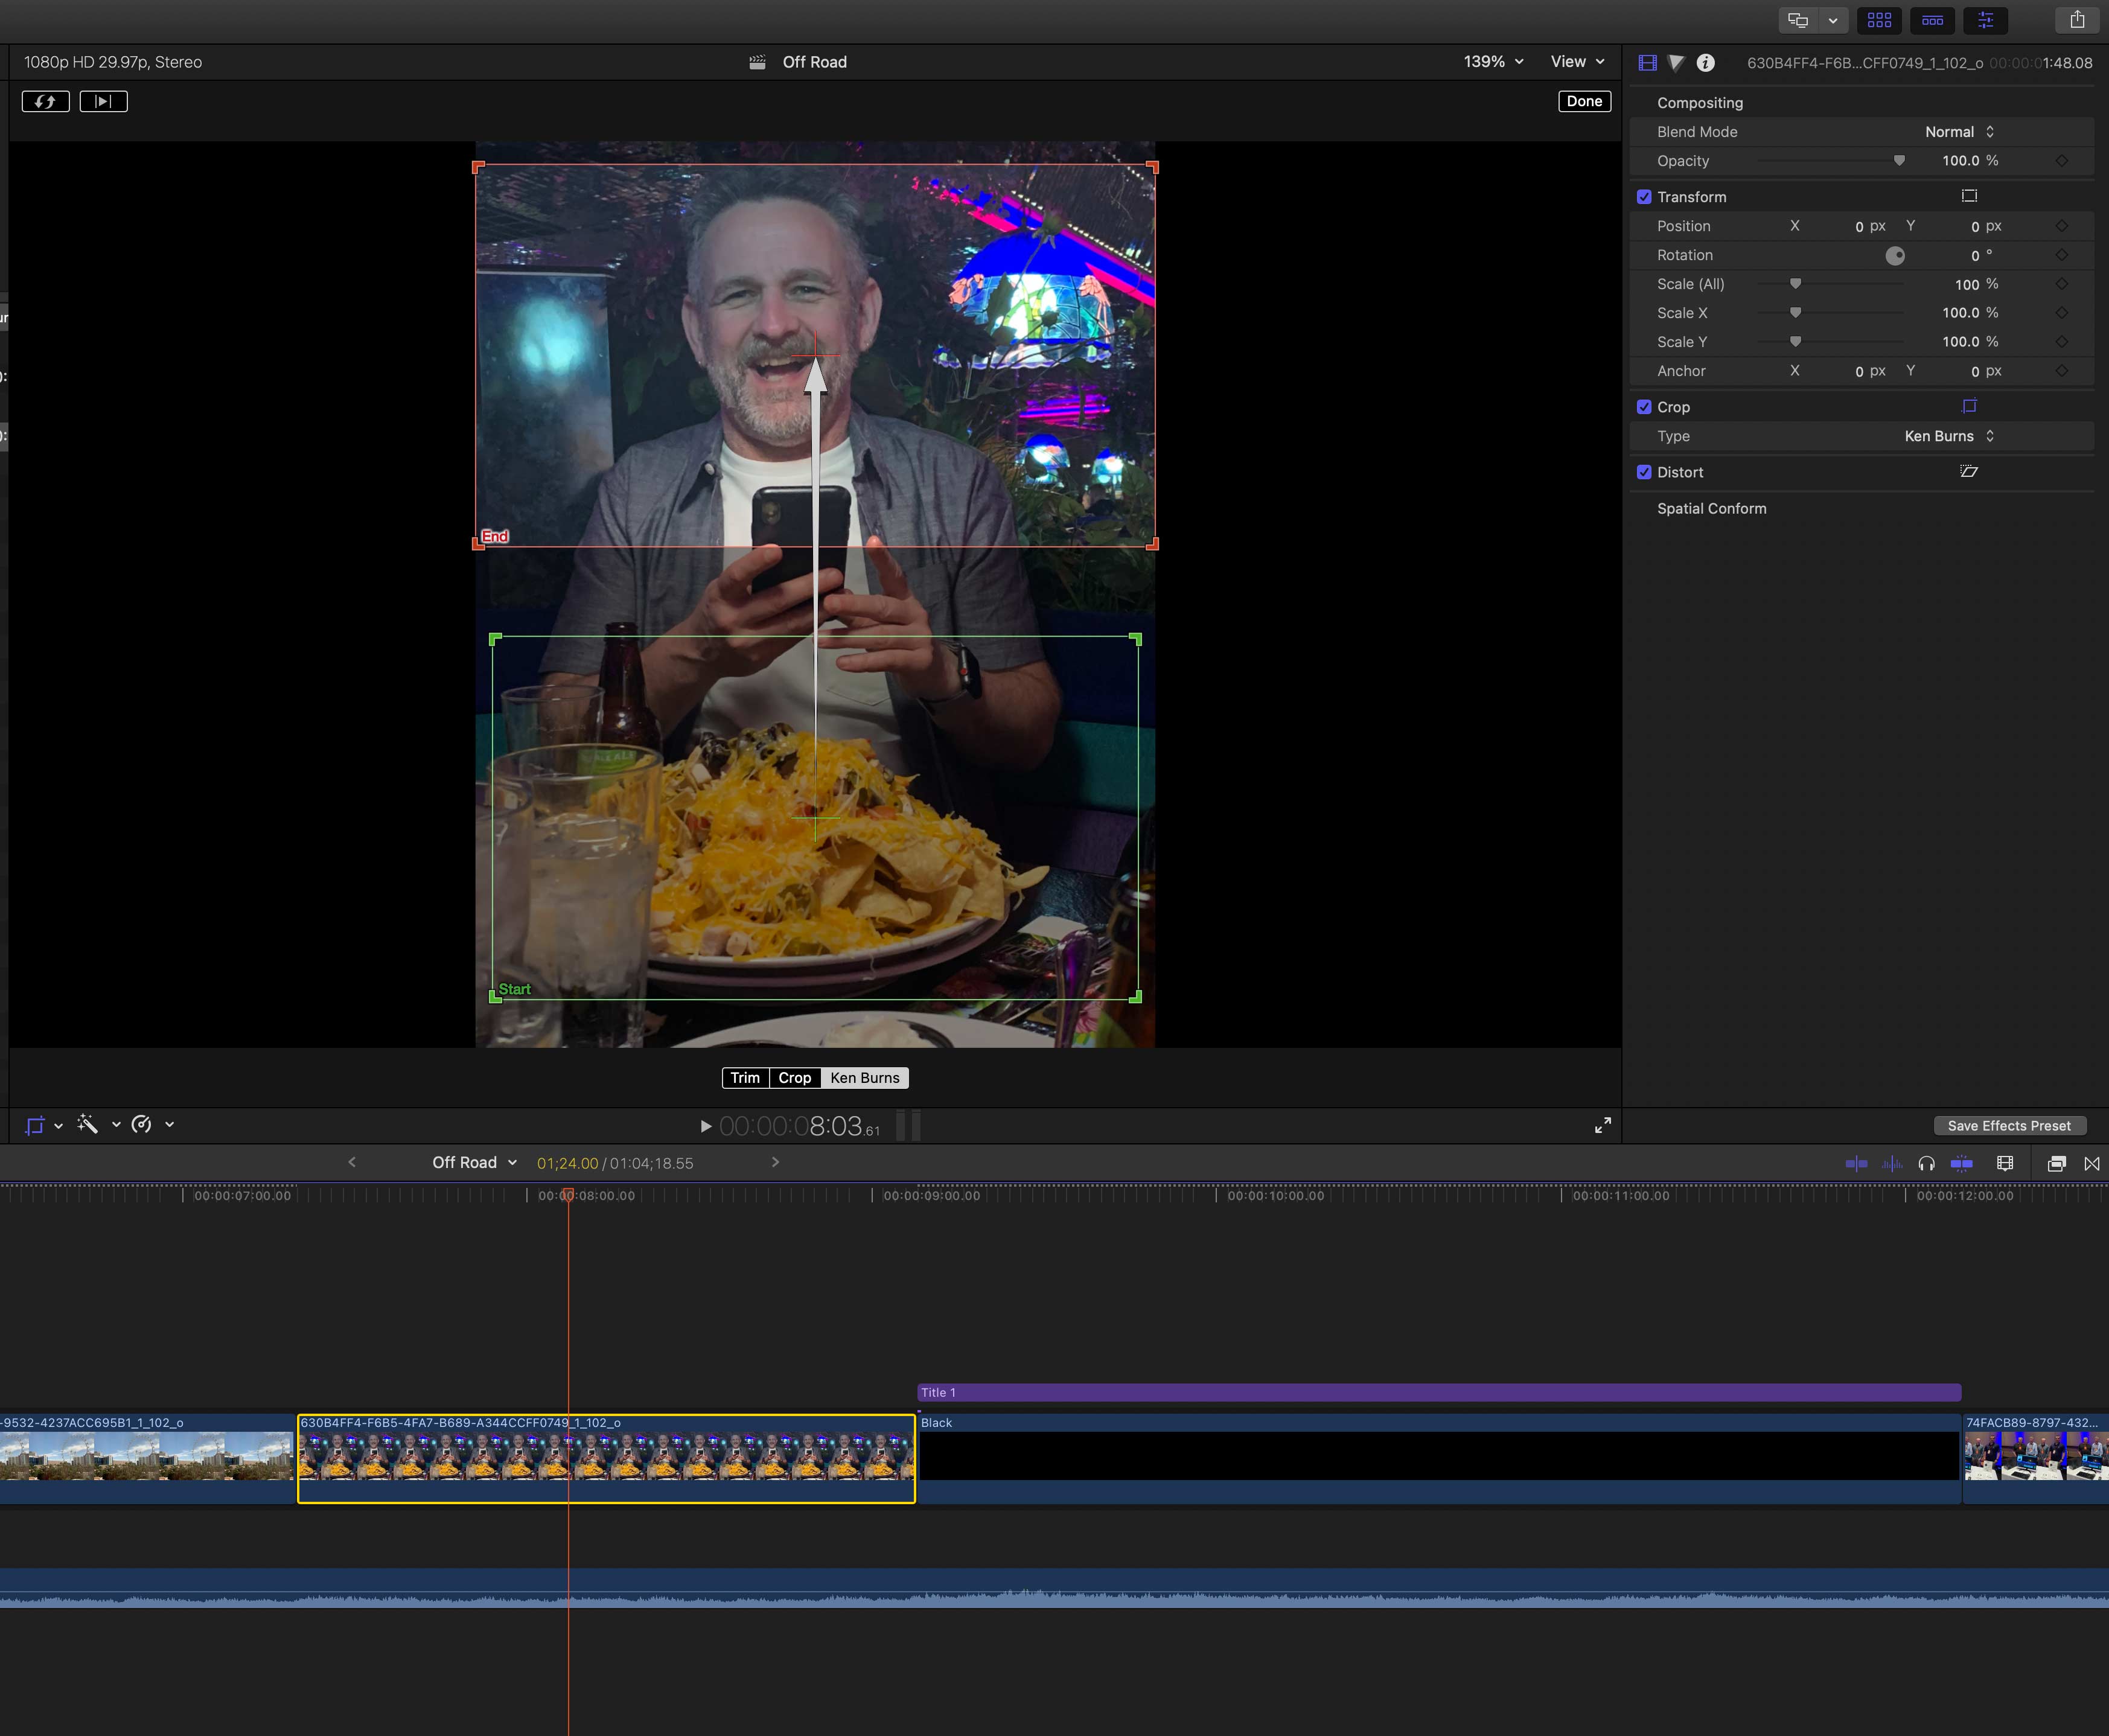Image resolution: width=2109 pixels, height=1736 pixels.
Task: Open the Crop Type Ken Burns dropdown
Action: tap(1949, 436)
